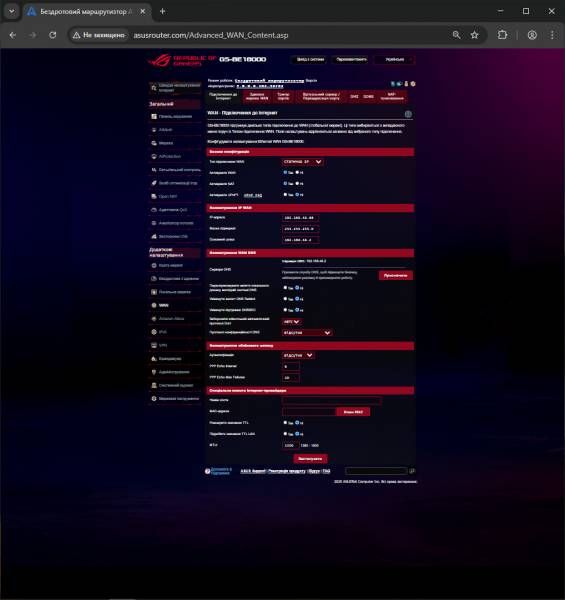565x600 pixels.
Task: Click the MAC Clone button
Action: (x=353, y=412)
